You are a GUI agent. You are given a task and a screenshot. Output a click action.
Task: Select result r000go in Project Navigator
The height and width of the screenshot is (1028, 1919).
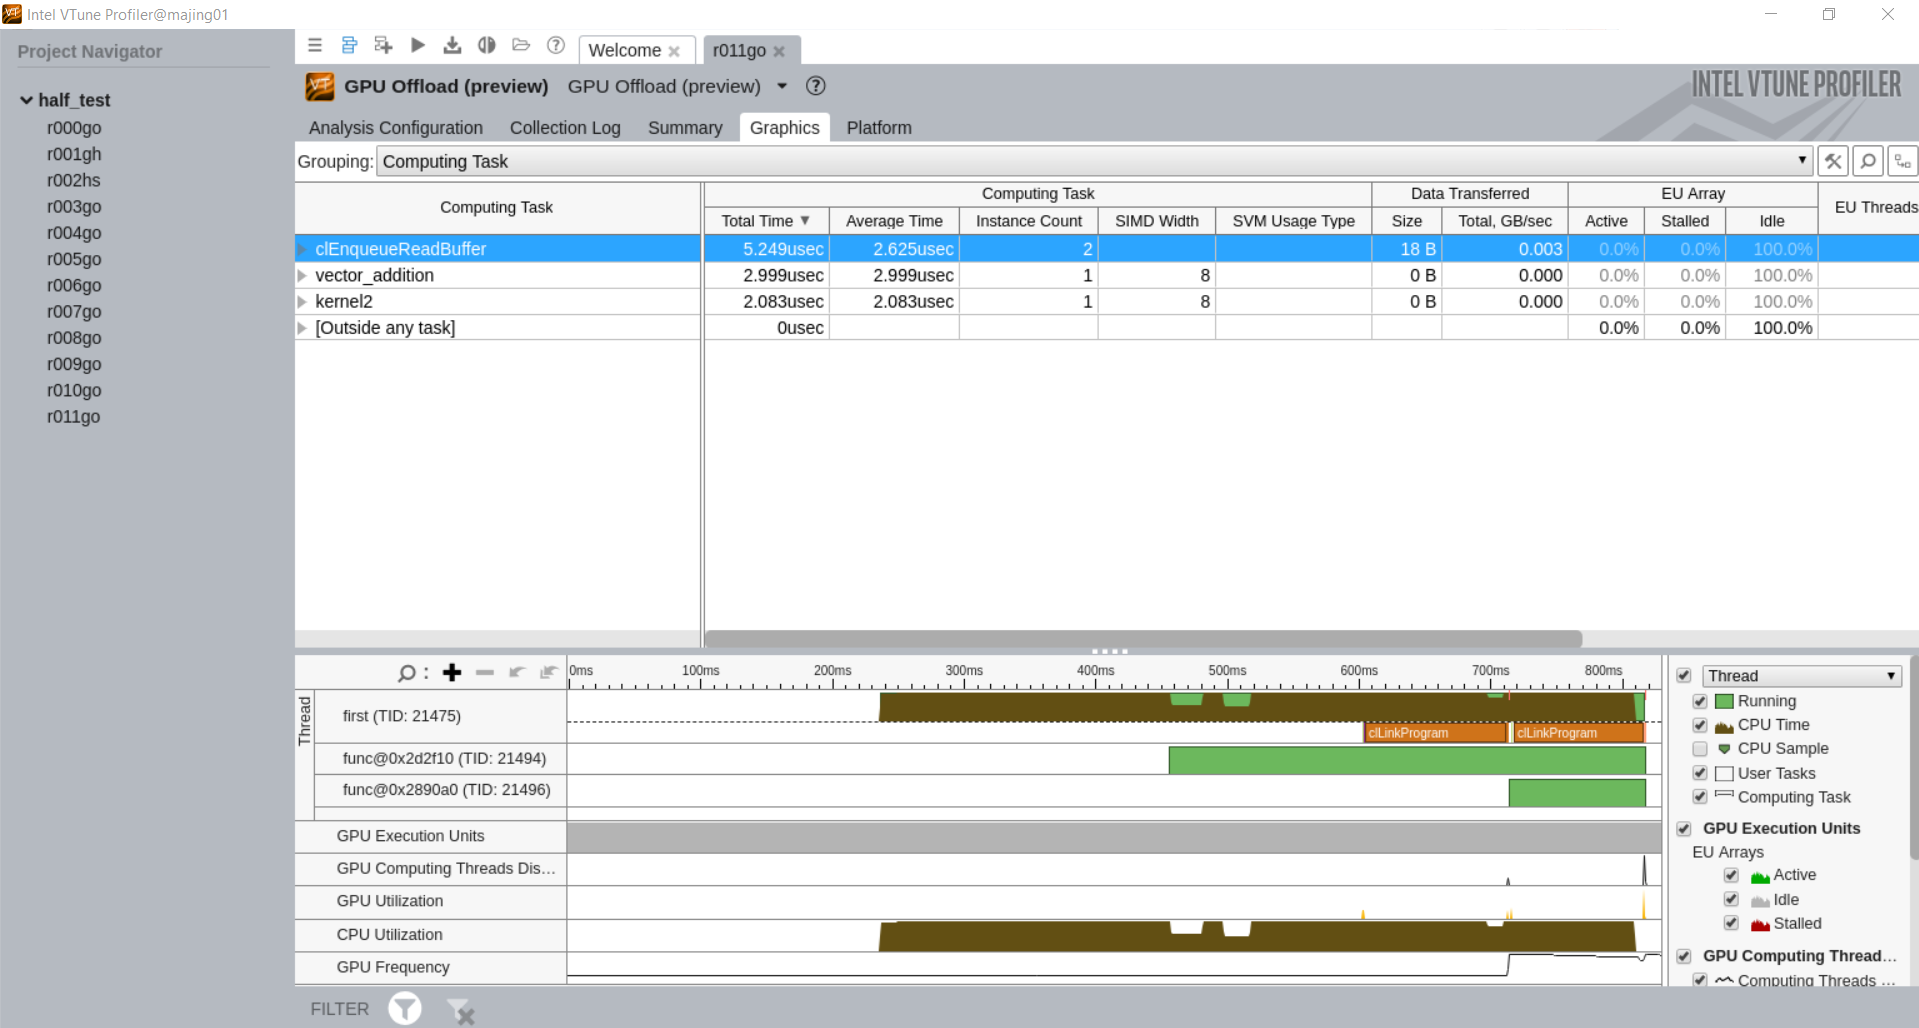(x=74, y=128)
